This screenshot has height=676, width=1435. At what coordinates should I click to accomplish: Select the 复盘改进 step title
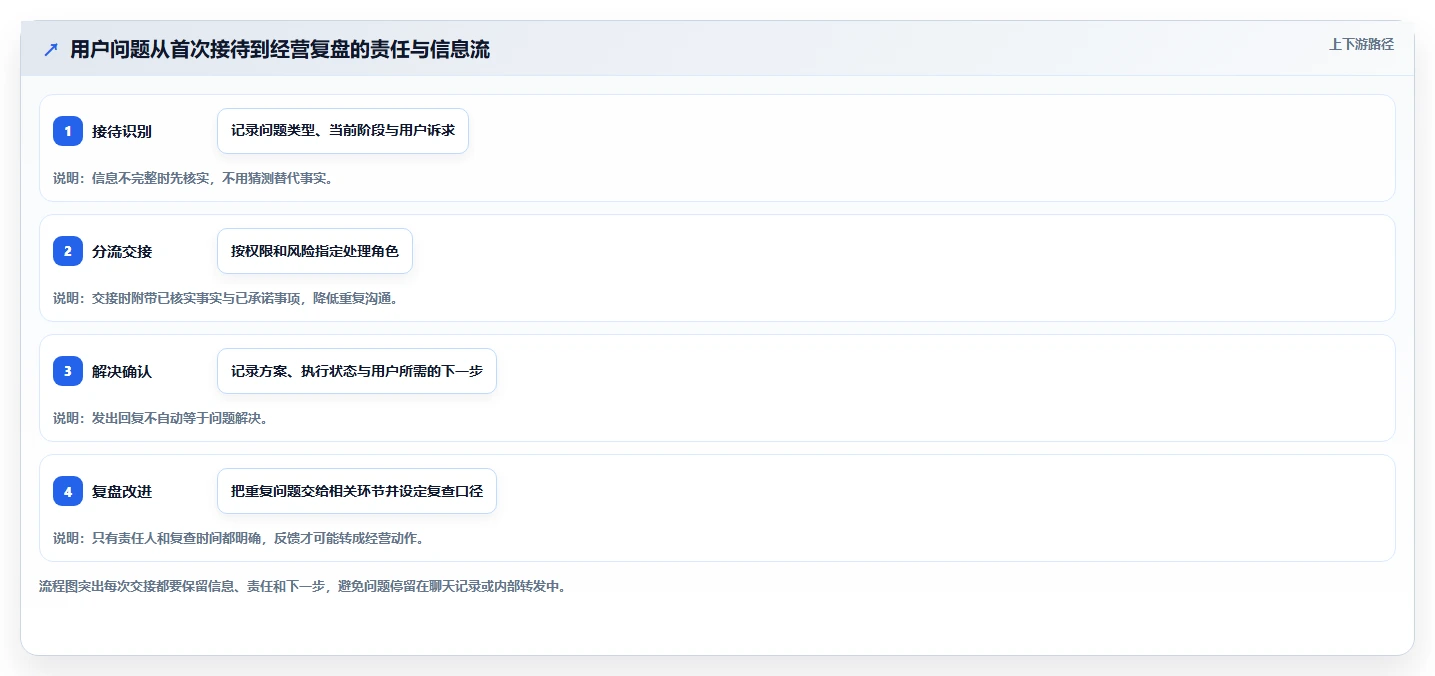(122, 491)
